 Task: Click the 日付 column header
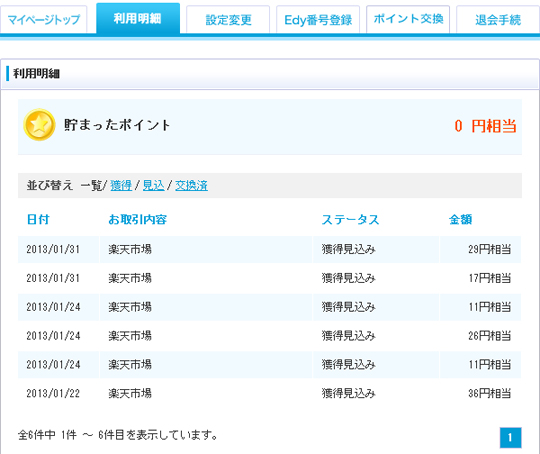coord(38,219)
